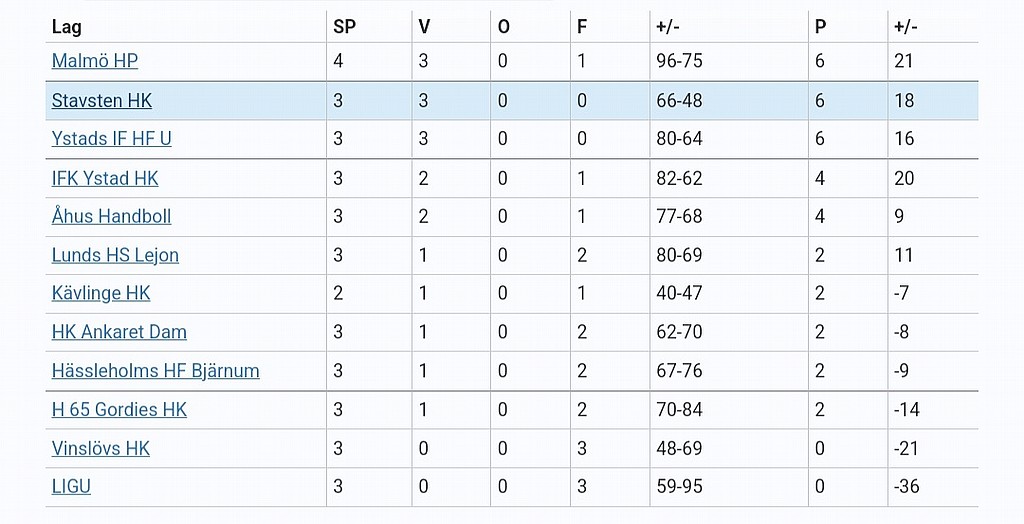Select the V column header

(x=424, y=27)
